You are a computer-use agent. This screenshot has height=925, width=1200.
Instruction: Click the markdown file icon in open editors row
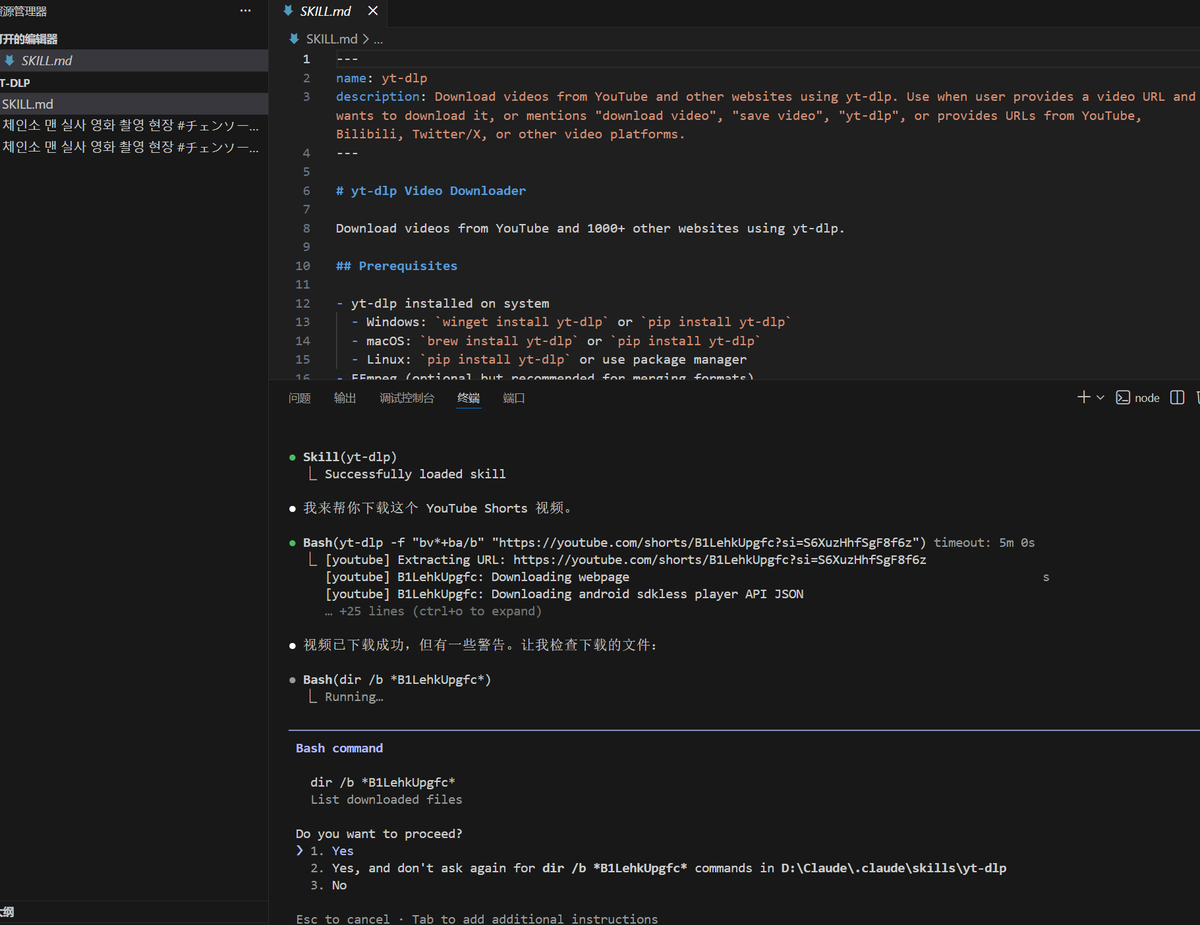[x=10, y=61]
